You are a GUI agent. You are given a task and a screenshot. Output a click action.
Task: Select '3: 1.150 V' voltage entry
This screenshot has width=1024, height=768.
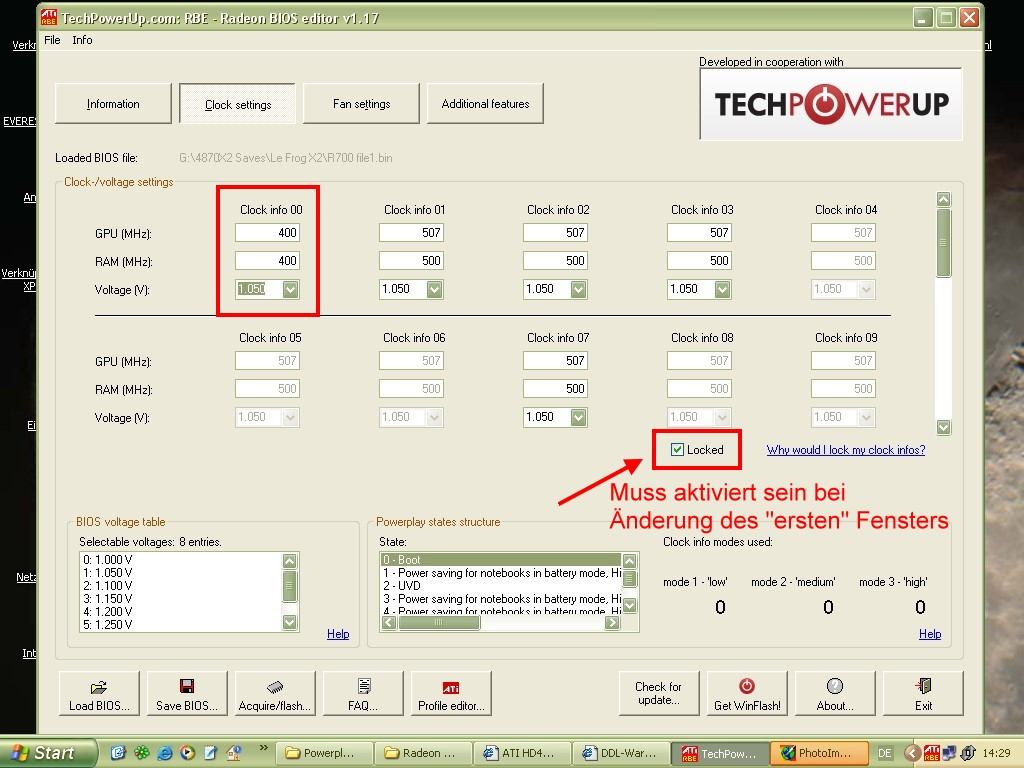click(x=181, y=599)
